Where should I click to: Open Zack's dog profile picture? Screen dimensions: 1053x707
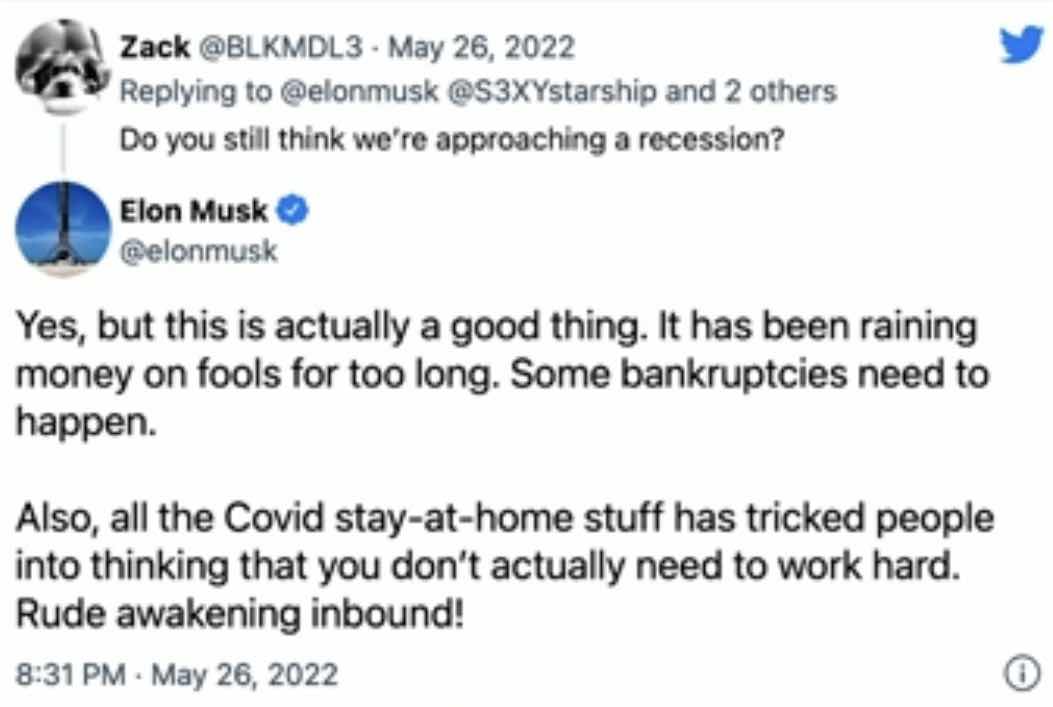point(62,66)
